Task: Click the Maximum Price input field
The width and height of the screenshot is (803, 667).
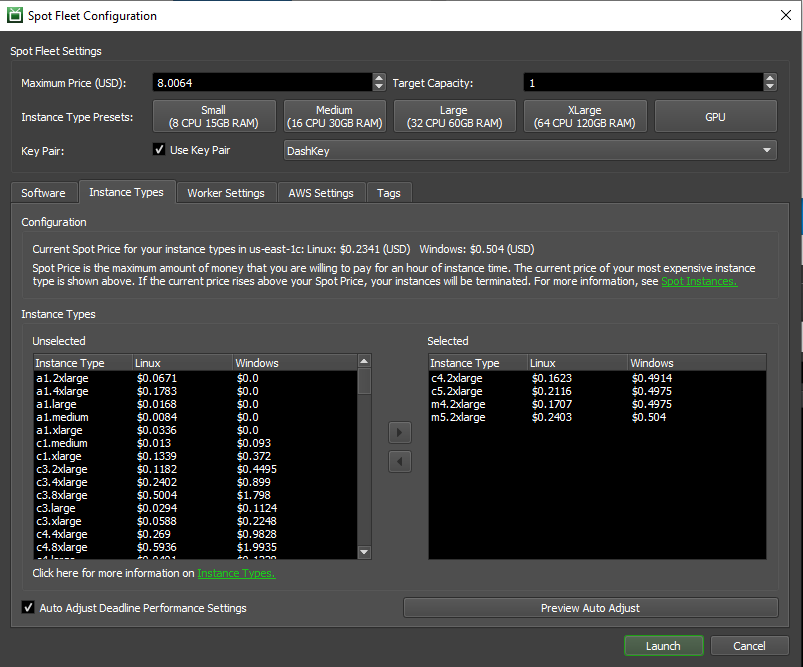Action: click(260, 83)
